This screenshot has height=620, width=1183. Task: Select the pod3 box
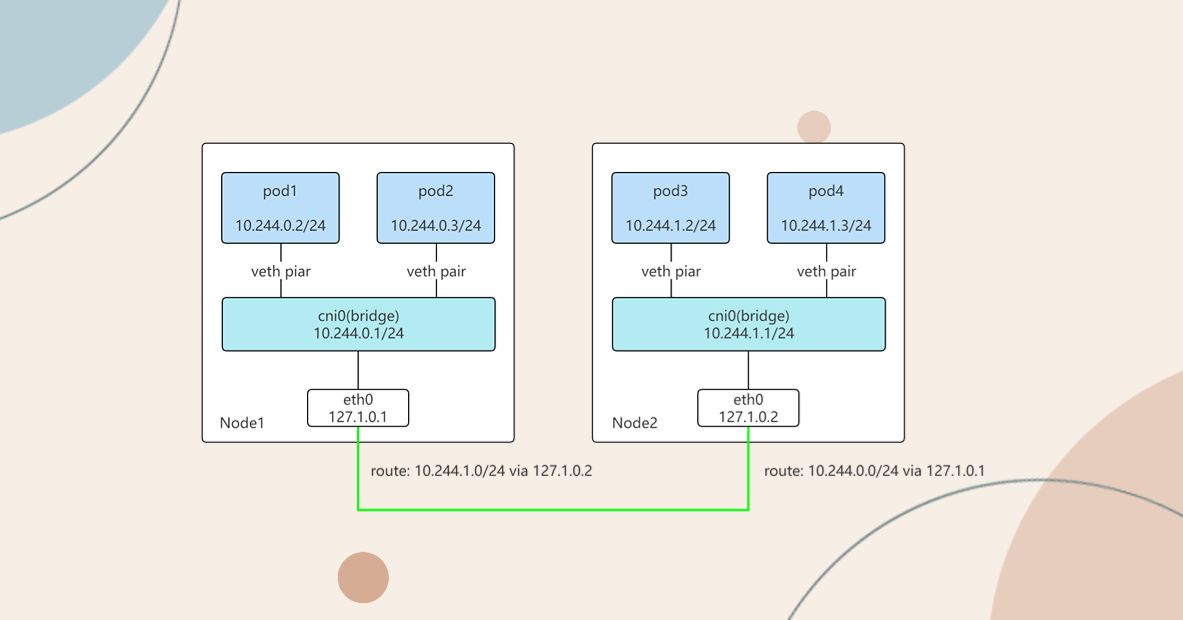coord(671,208)
